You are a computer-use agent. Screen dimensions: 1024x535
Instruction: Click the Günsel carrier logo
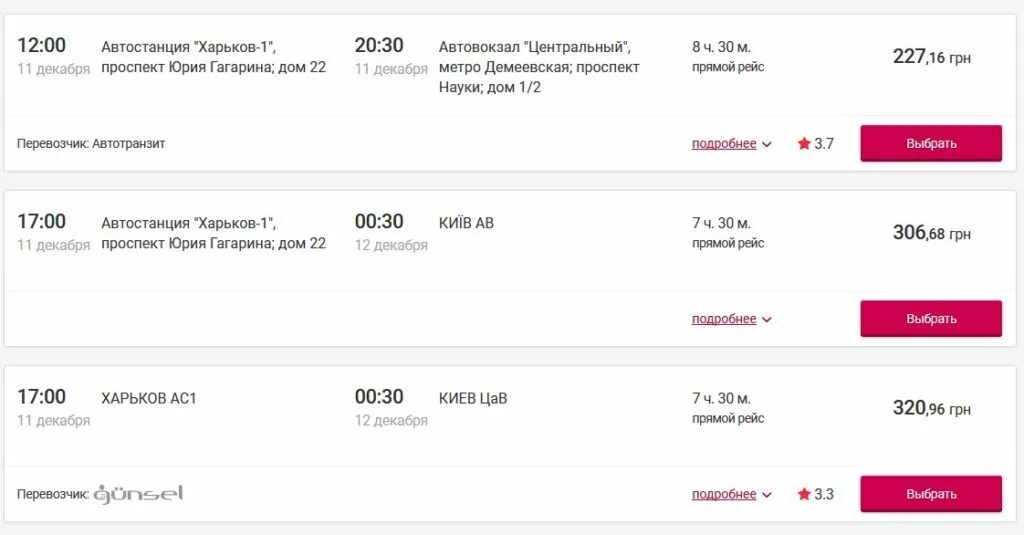click(138, 494)
